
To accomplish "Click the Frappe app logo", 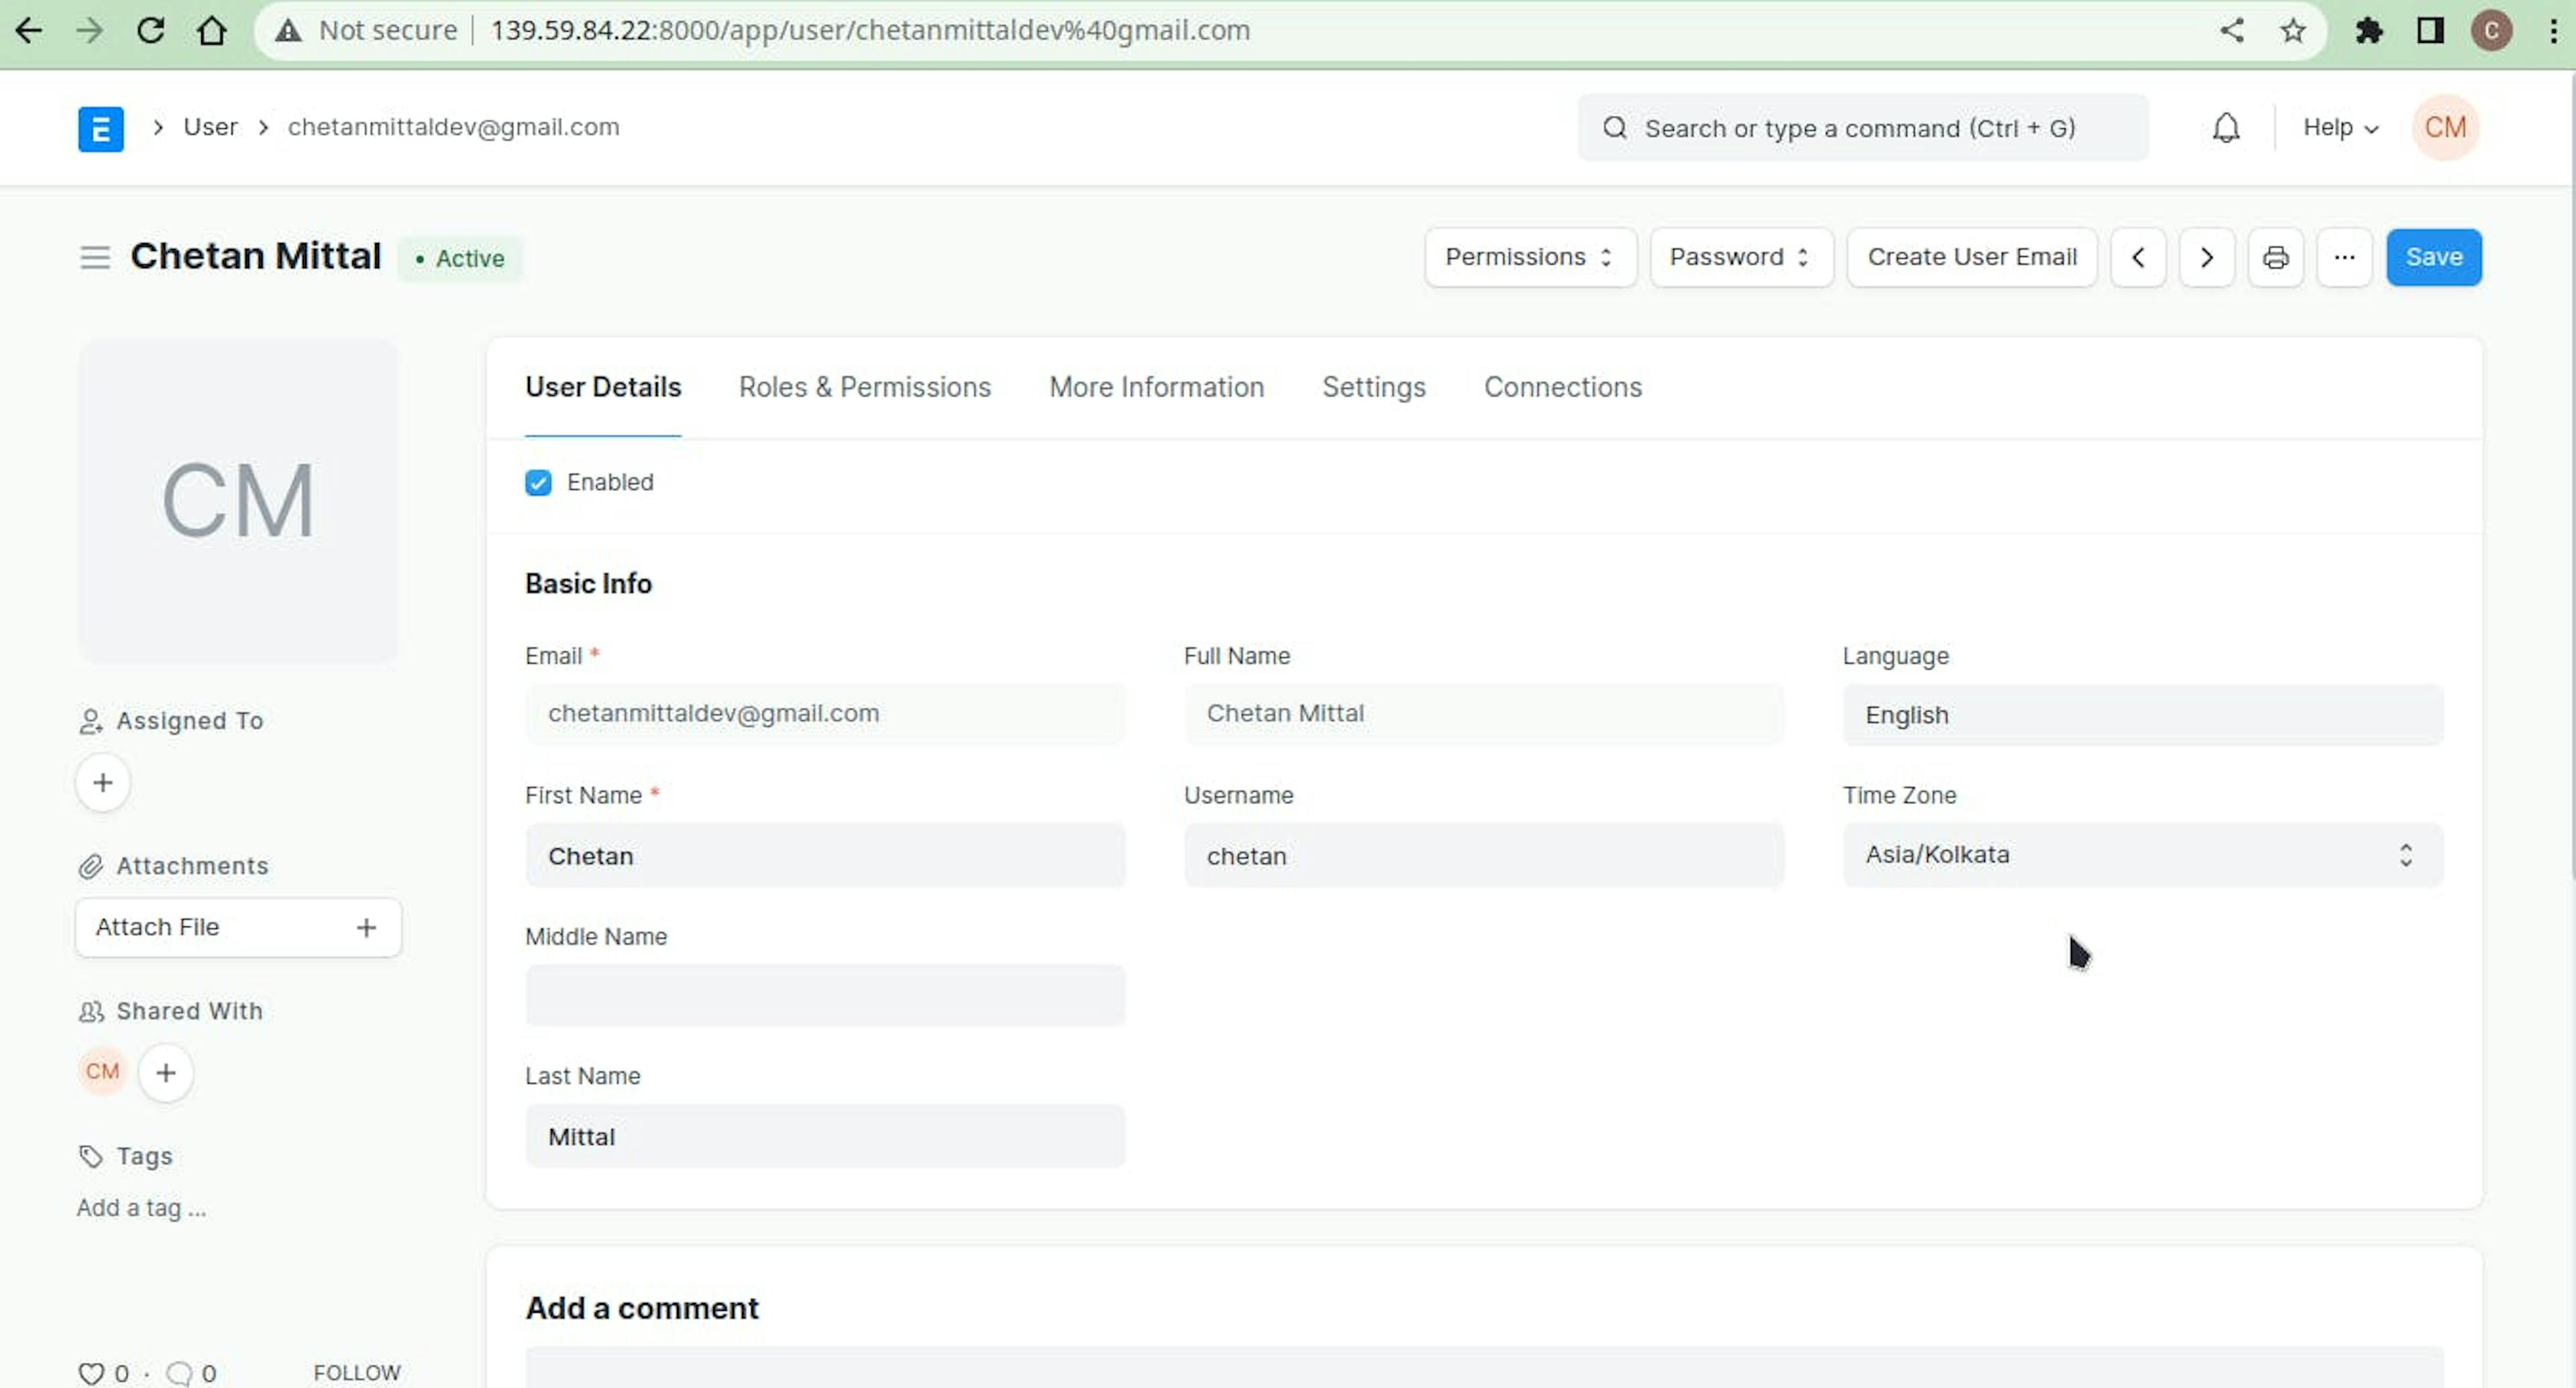I will pyautogui.click(x=100, y=128).
